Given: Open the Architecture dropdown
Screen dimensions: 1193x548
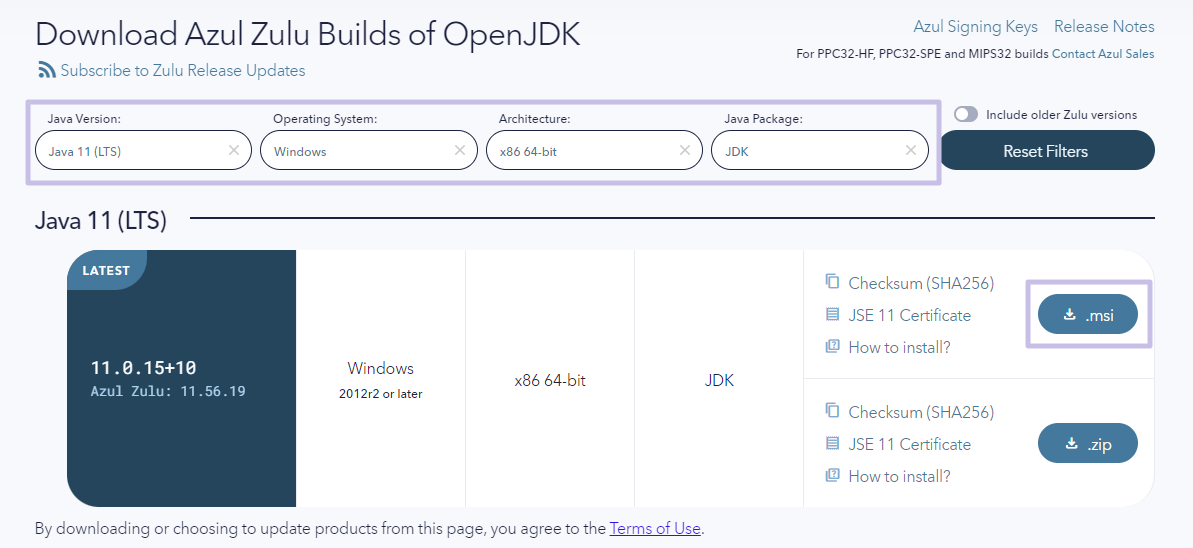Looking at the screenshot, I should coord(594,150).
